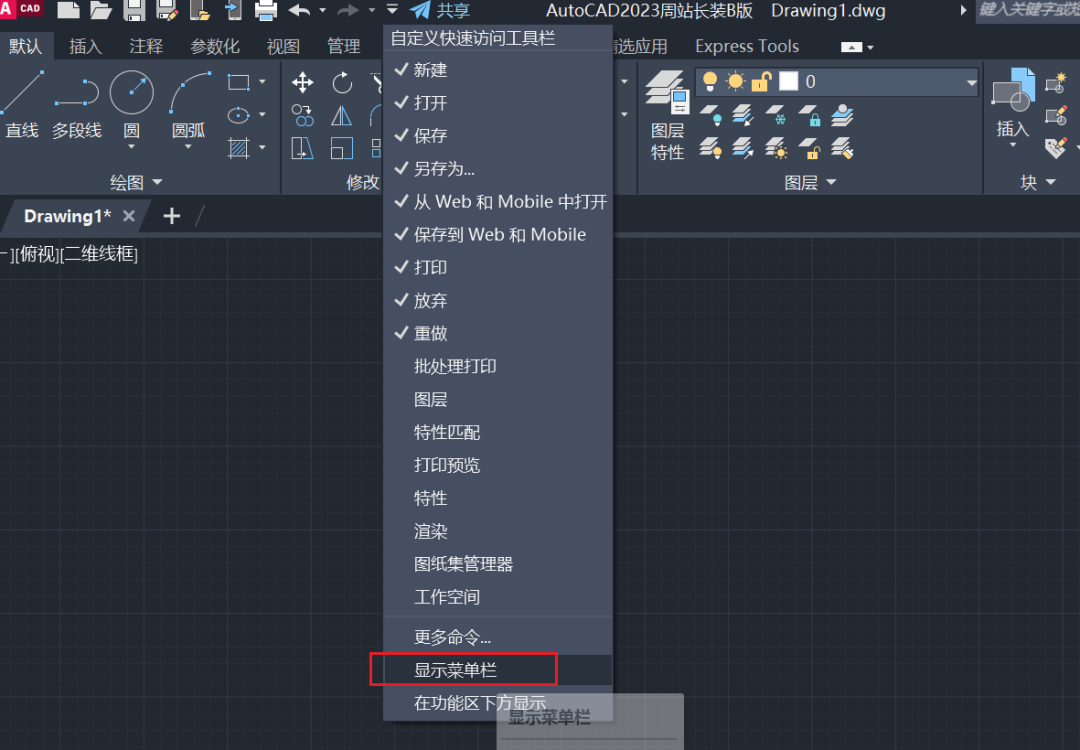This screenshot has width=1080, height=750.
Task: Select 特性匹配 in the customize menu
Action: 498,433
